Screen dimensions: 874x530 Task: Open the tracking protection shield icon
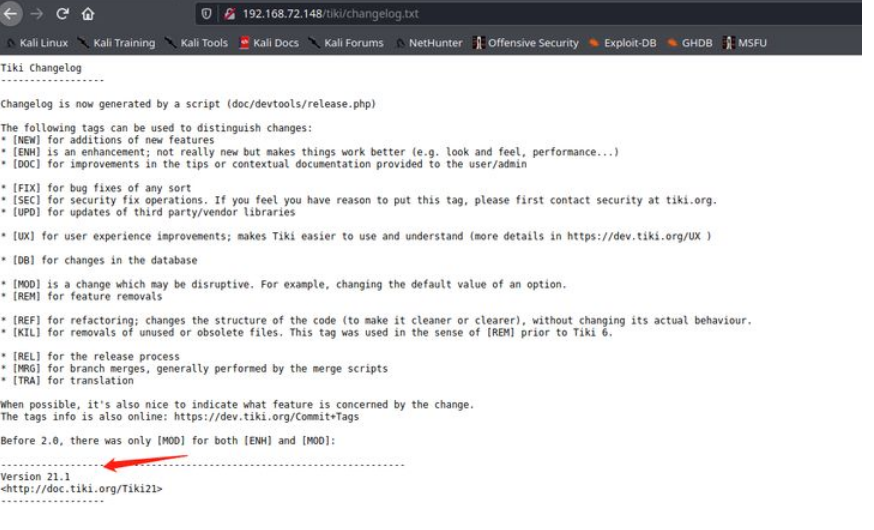tap(207, 14)
